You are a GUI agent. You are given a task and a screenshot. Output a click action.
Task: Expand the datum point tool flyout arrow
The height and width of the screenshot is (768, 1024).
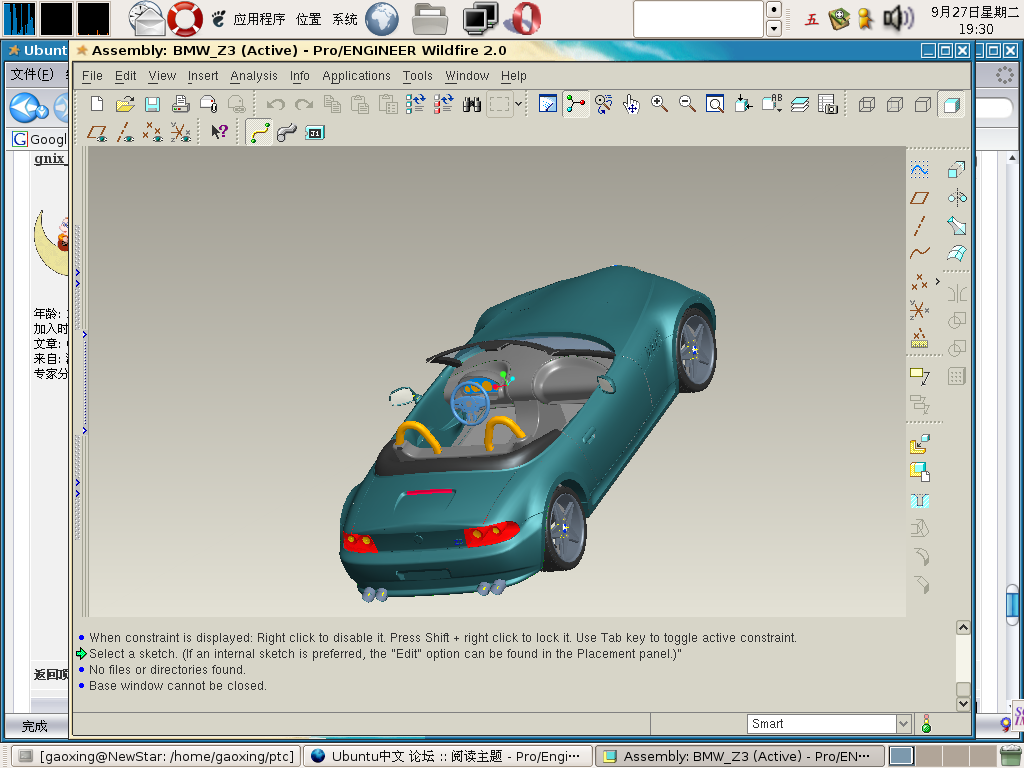938,281
